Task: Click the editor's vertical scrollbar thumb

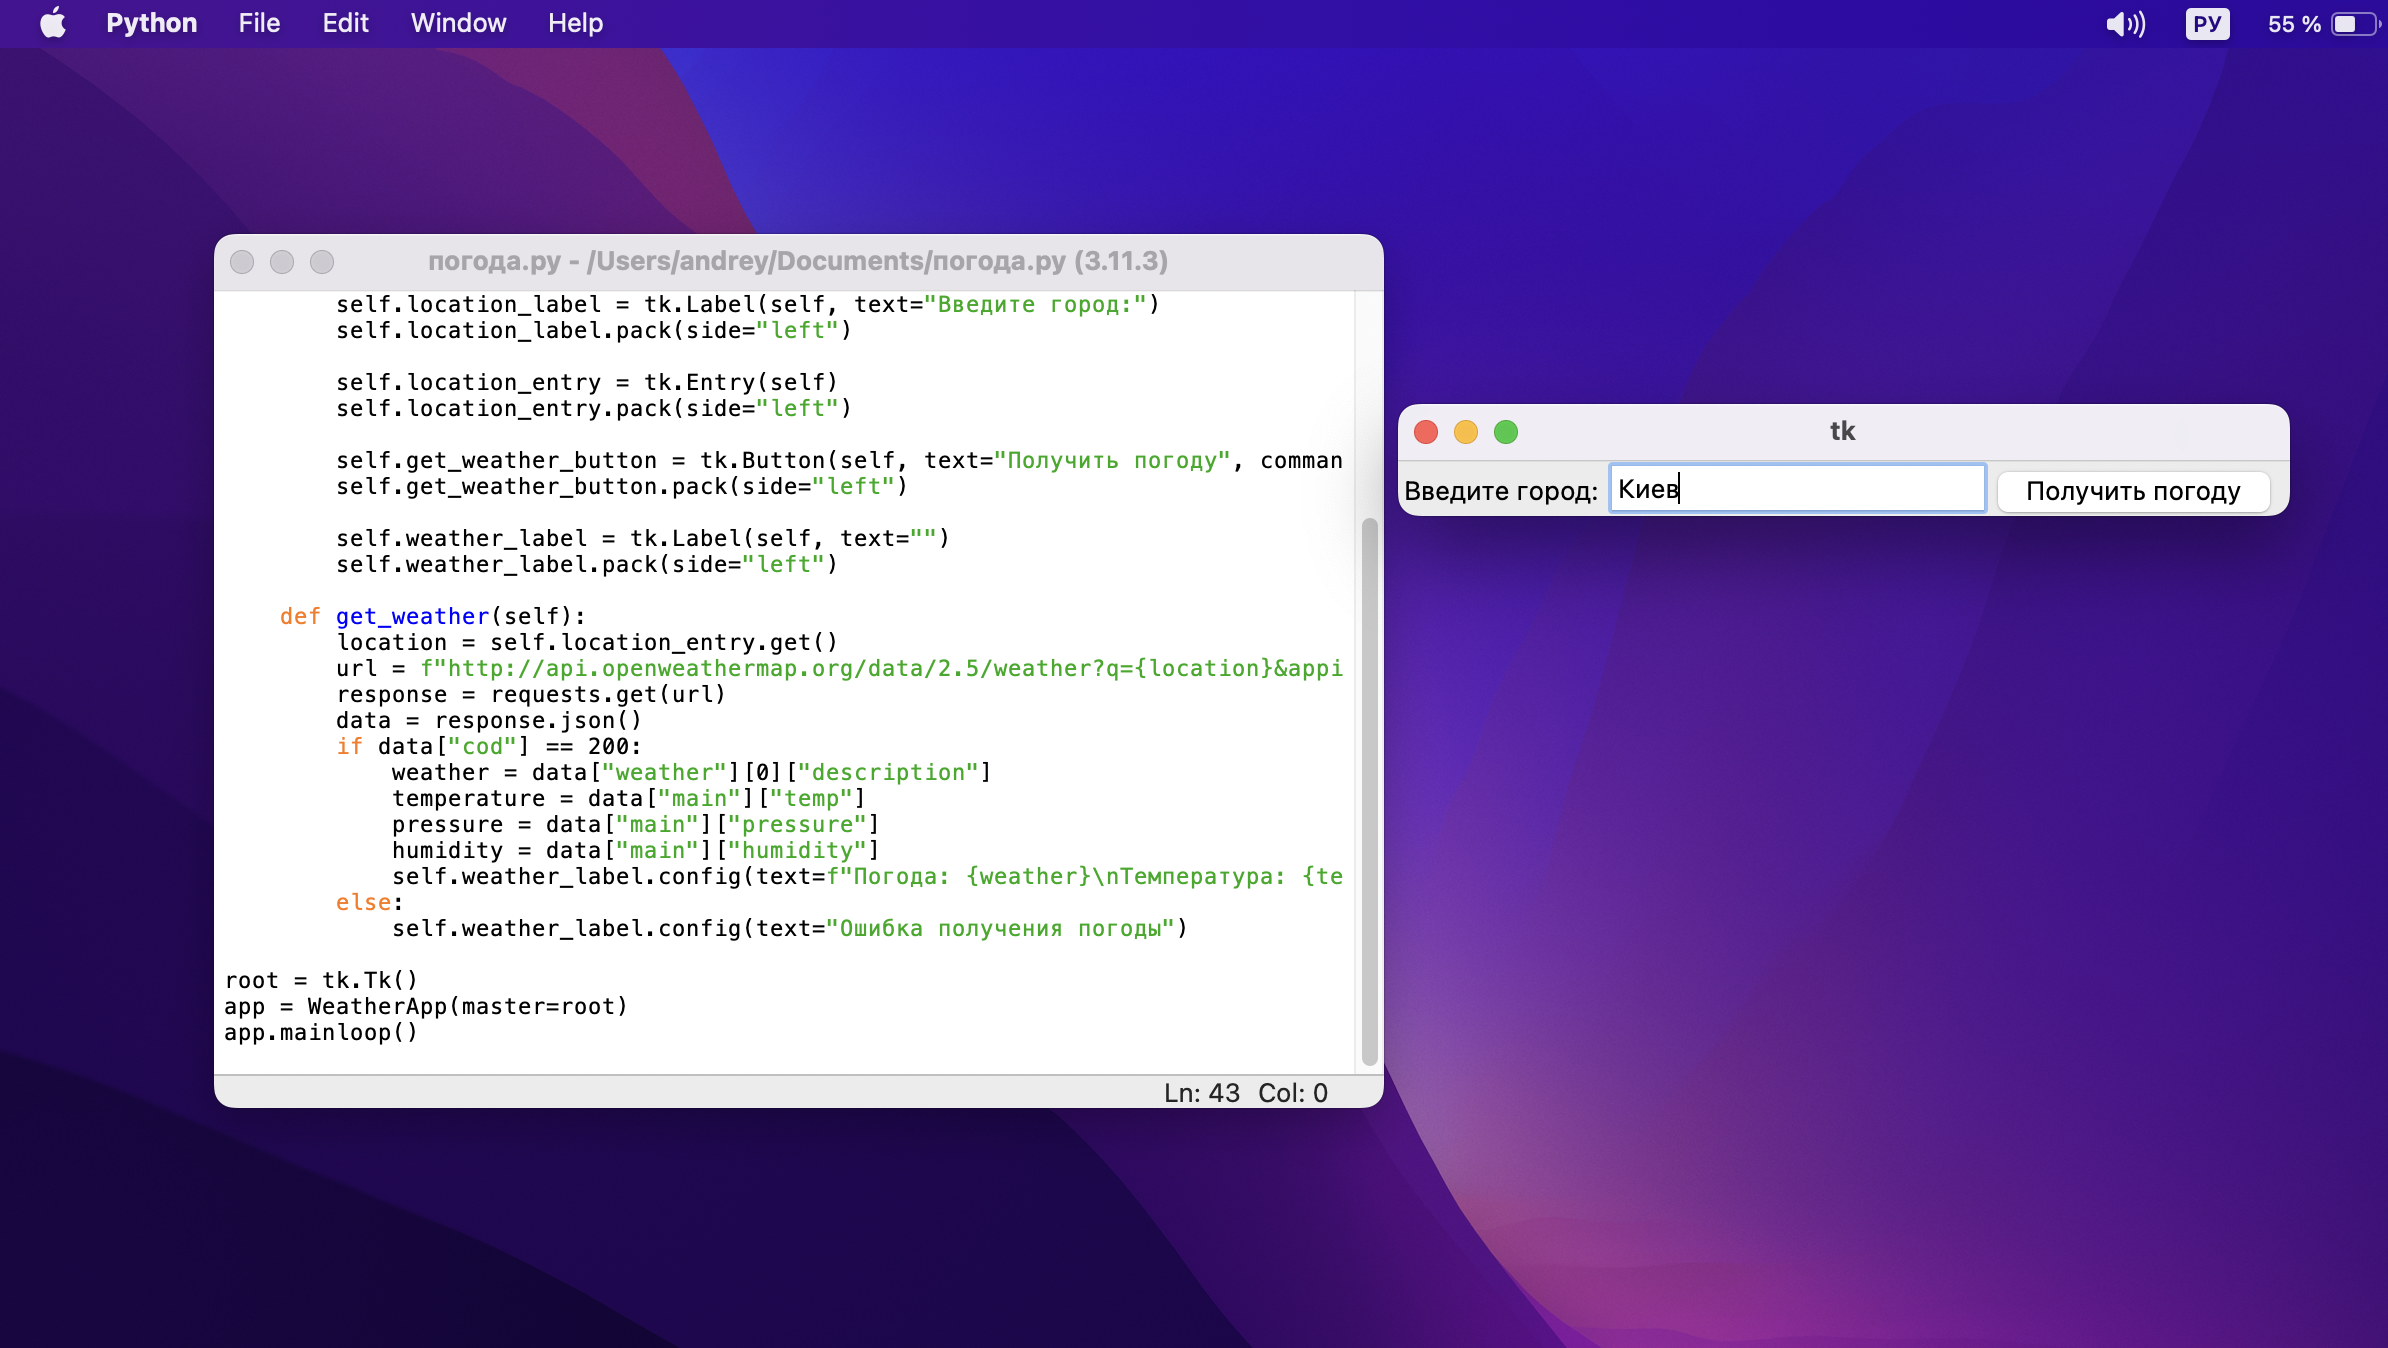Action: pos(1370,791)
